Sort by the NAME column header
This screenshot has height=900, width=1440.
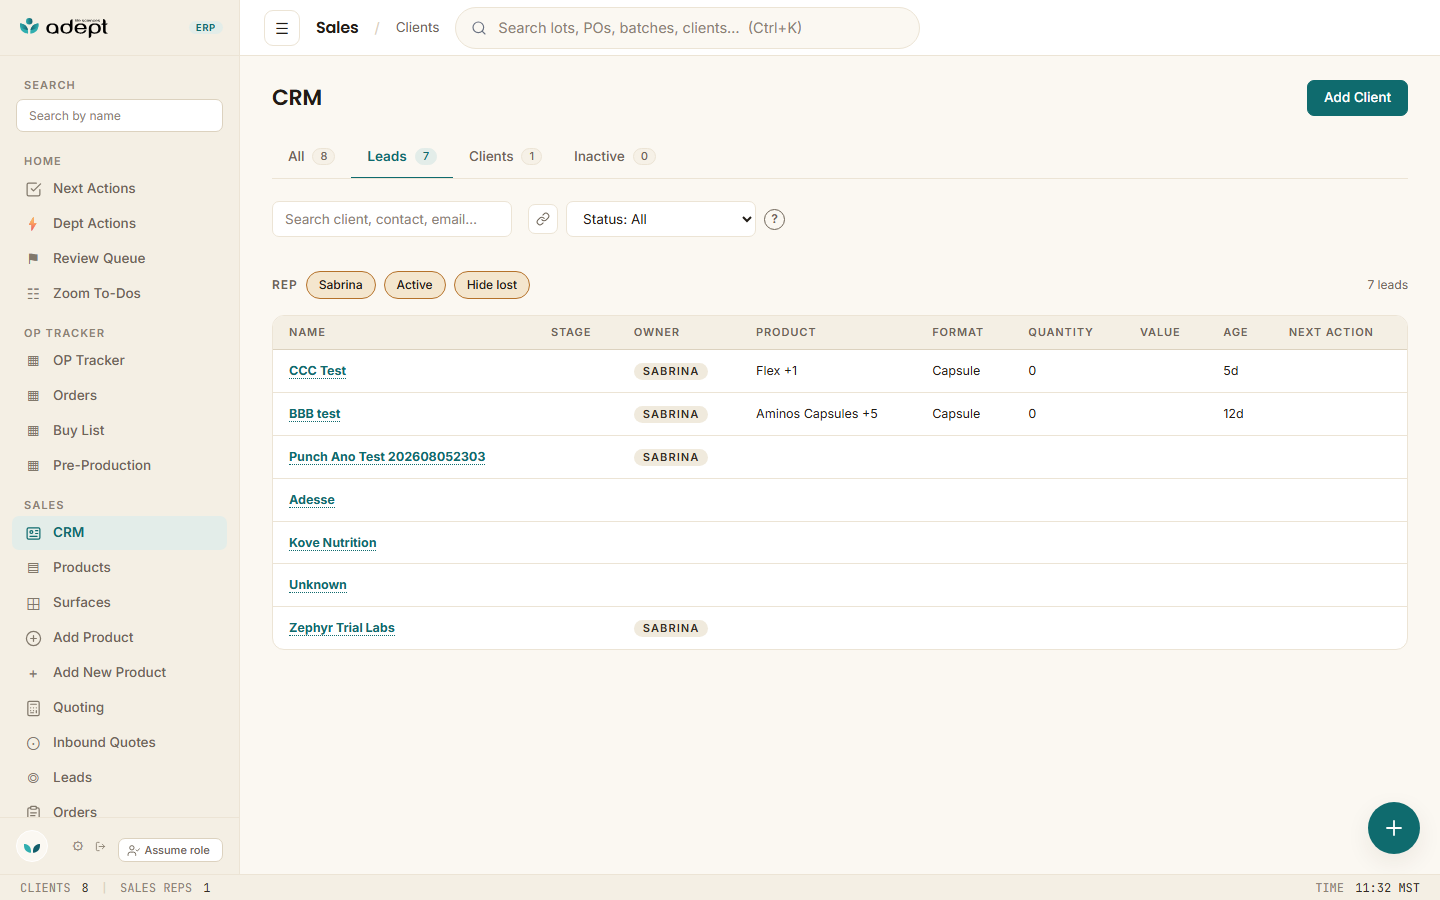307,332
